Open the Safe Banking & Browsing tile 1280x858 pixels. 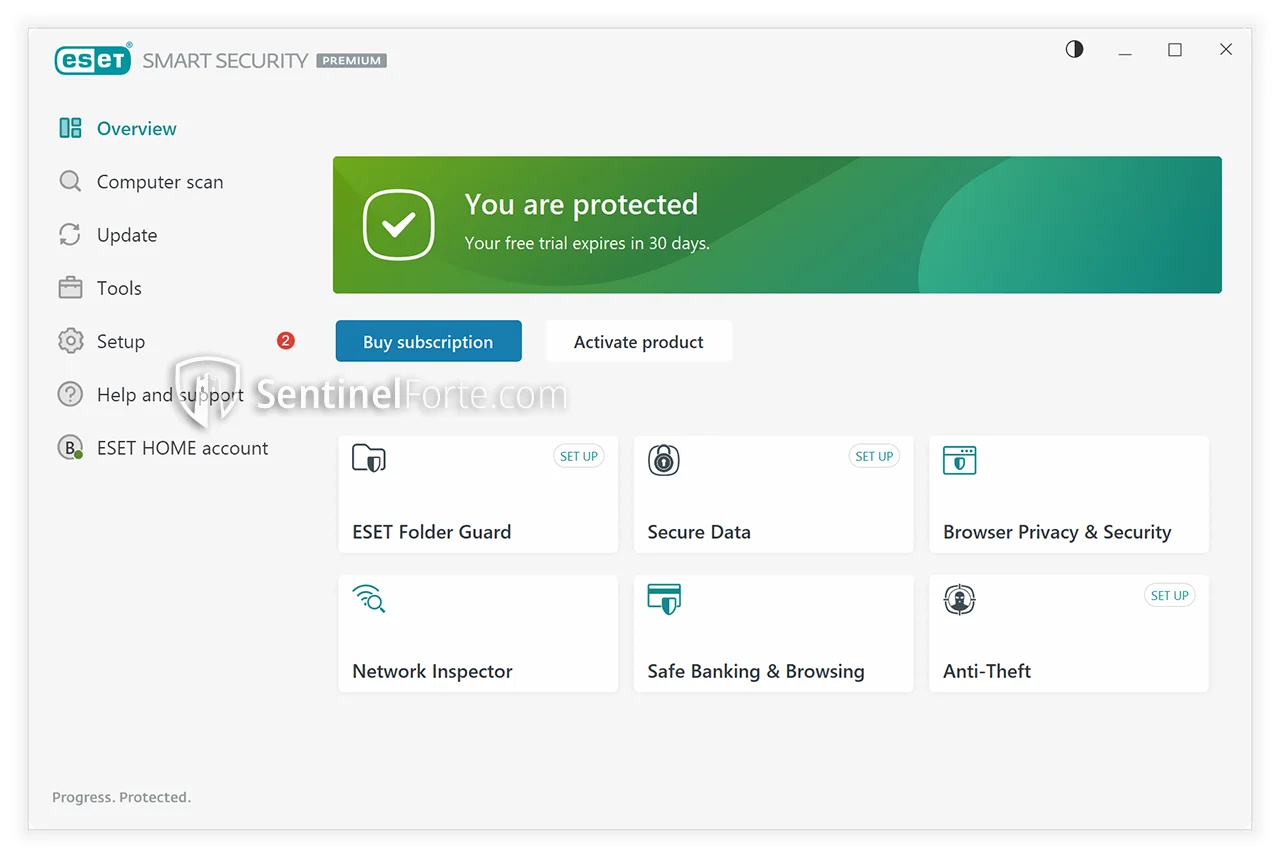(x=773, y=634)
